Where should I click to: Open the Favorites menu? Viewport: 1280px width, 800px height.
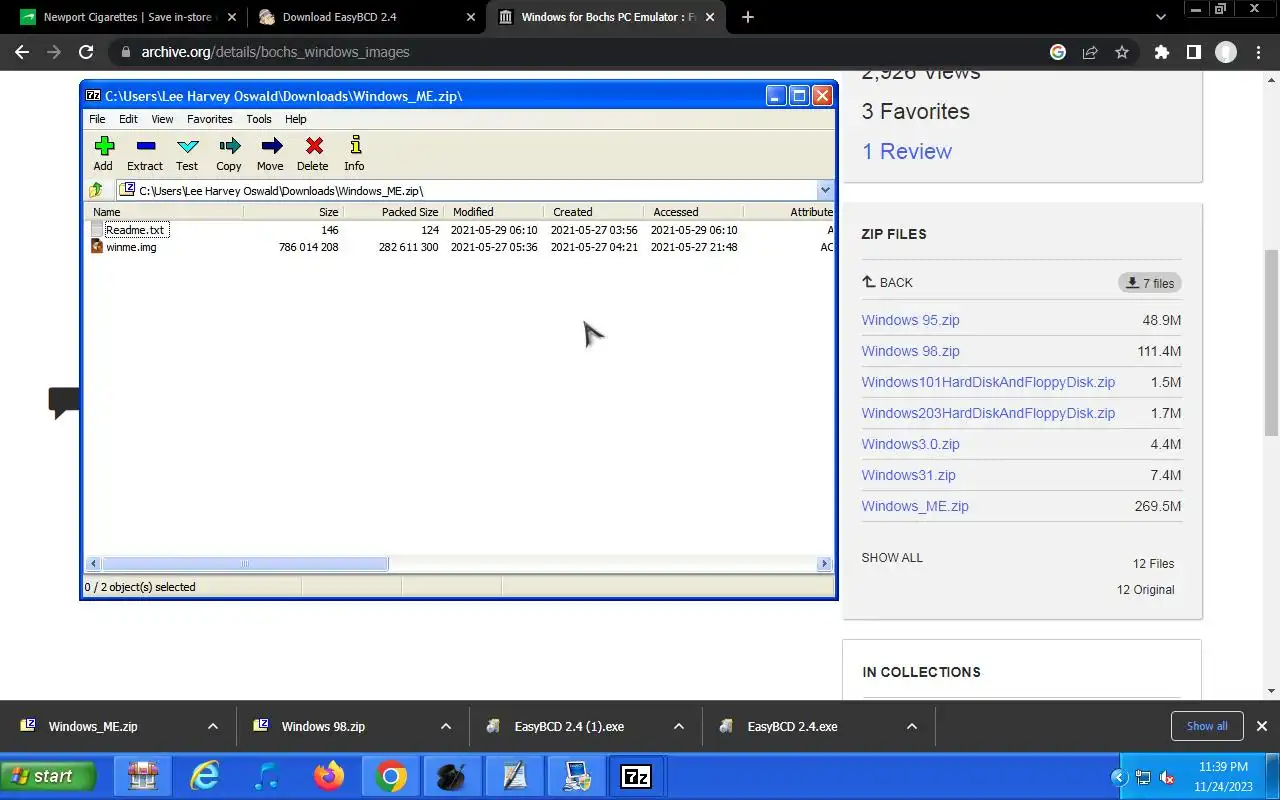tap(210, 119)
